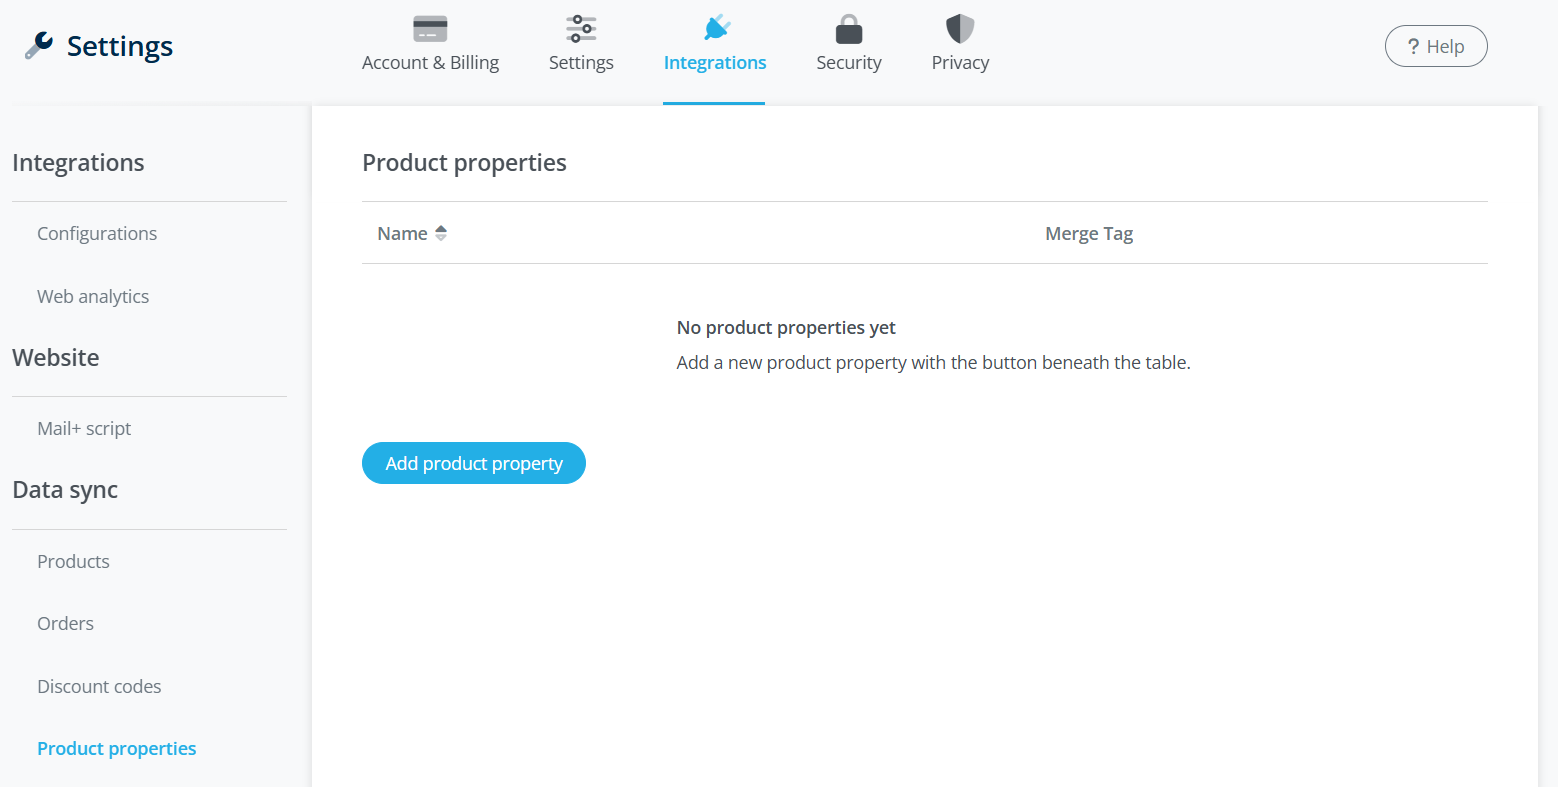Click the sliders icon above Settings
Screen dimensions: 1558x787
[581, 29]
